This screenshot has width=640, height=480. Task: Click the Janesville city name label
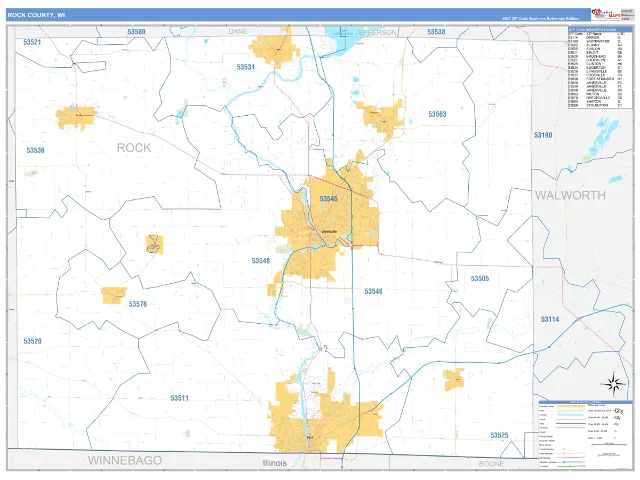(x=329, y=231)
